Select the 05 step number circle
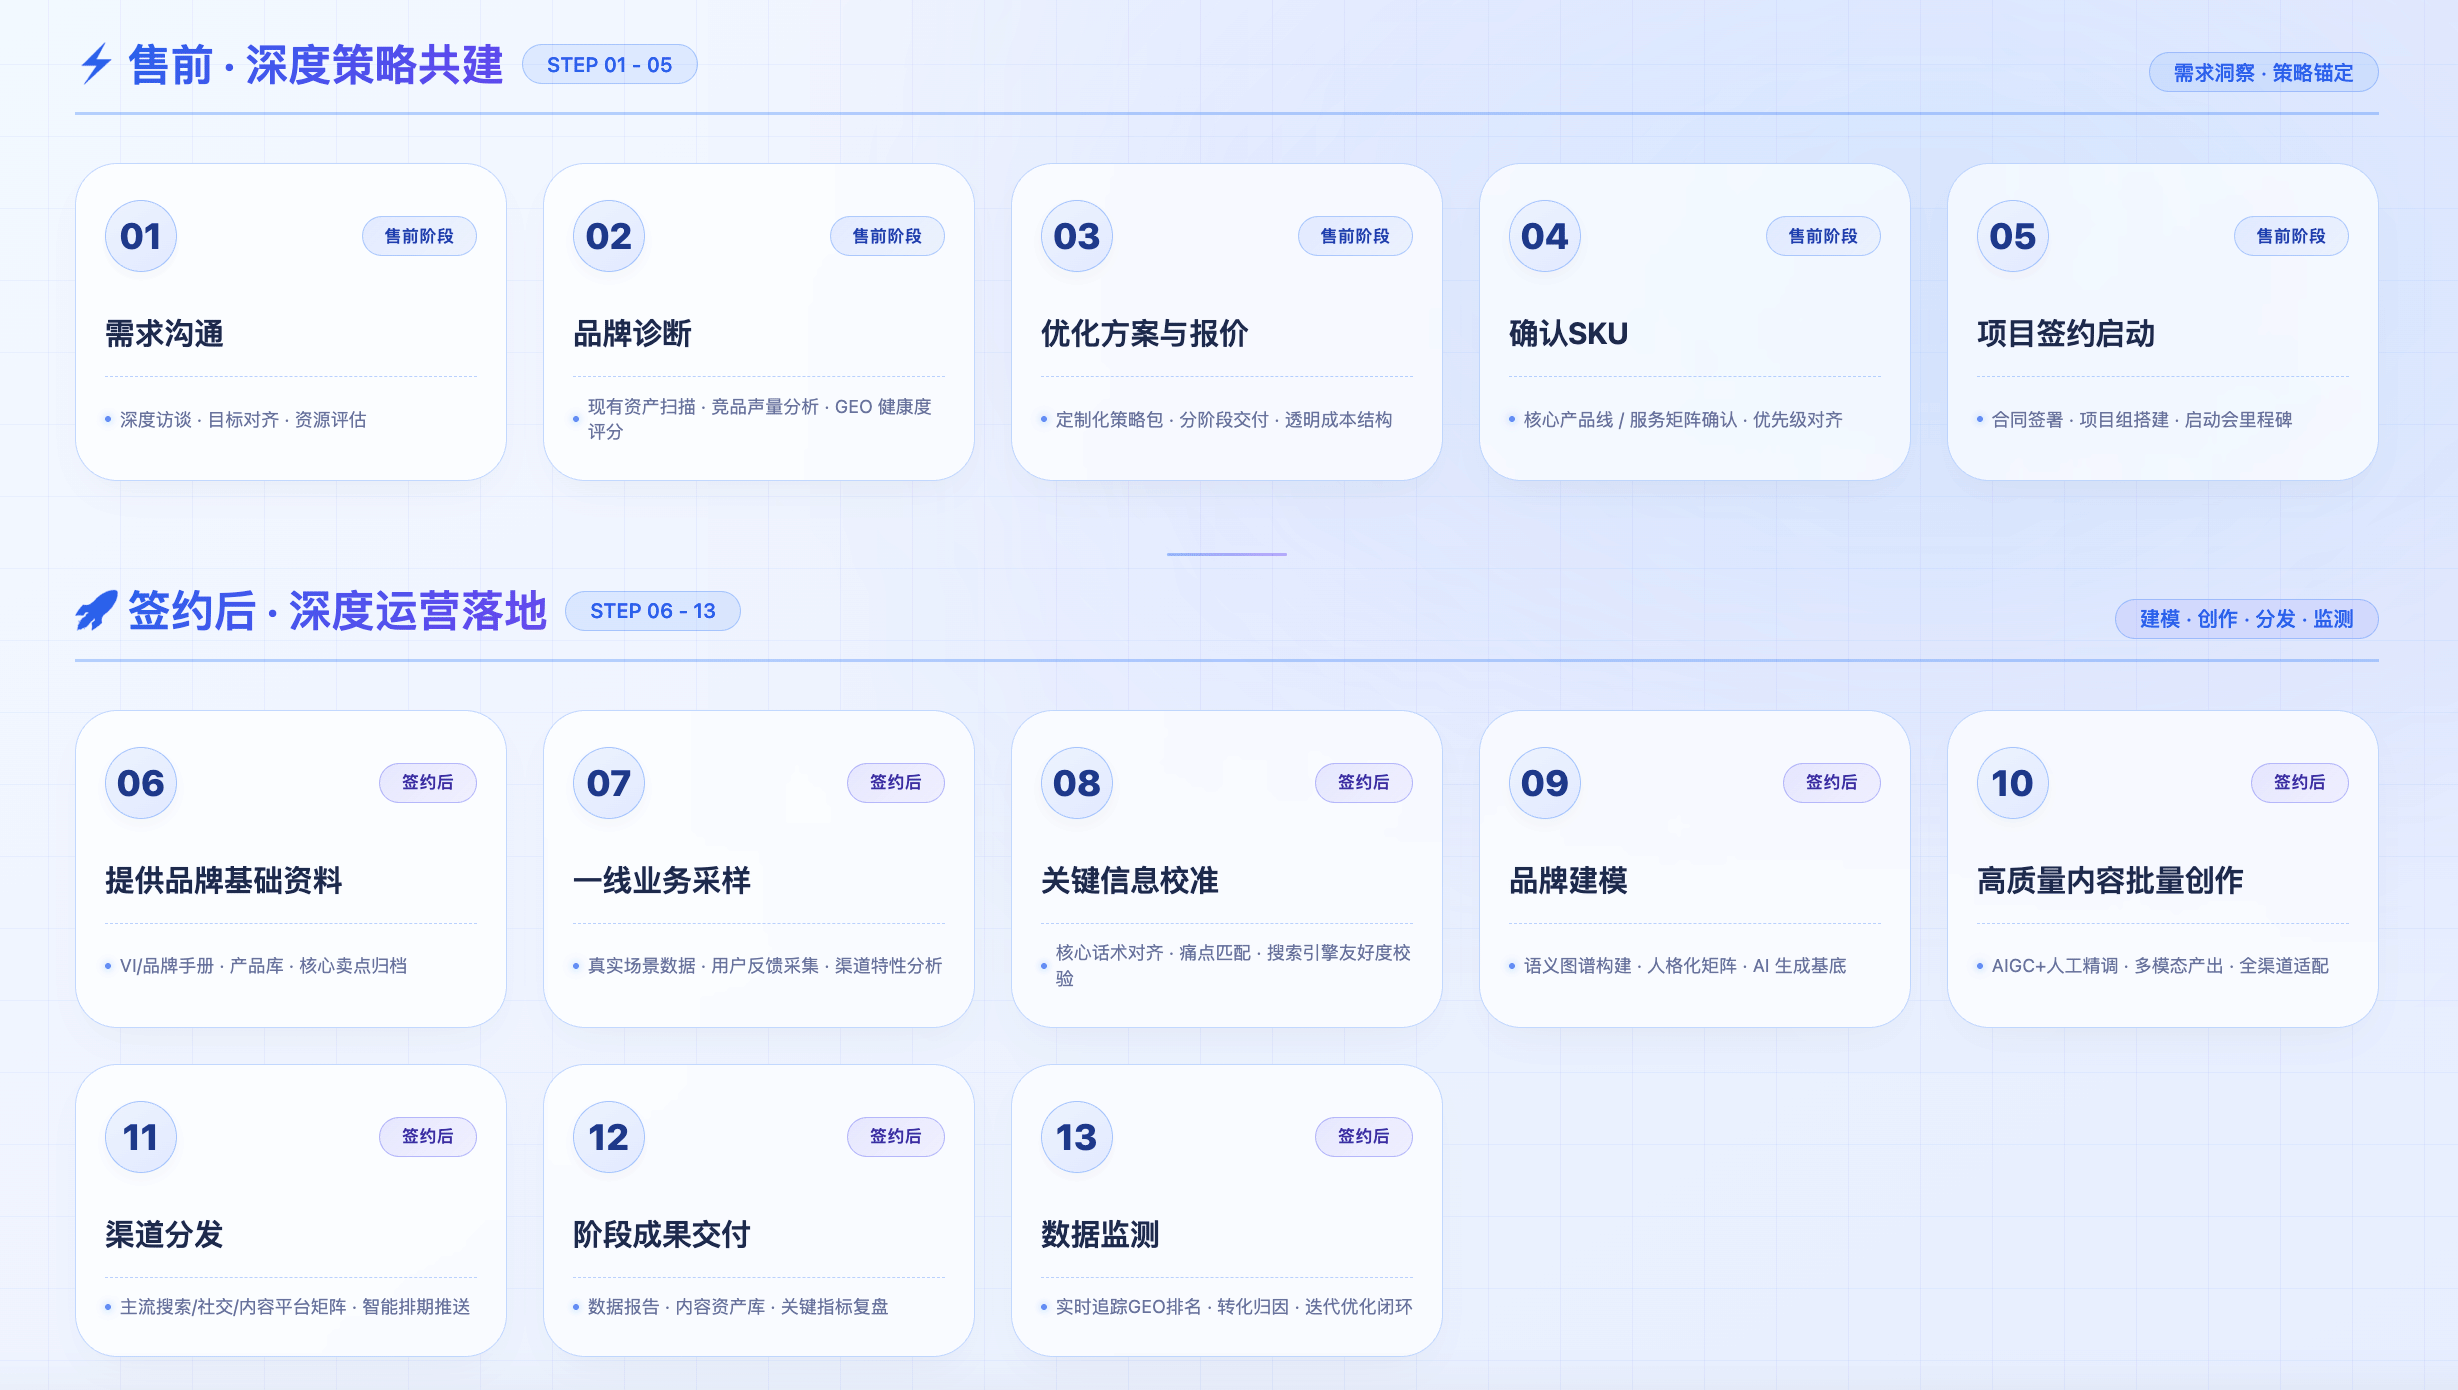The width and height of the screenshot is (2458, 1390). (x=2011, y=236)
